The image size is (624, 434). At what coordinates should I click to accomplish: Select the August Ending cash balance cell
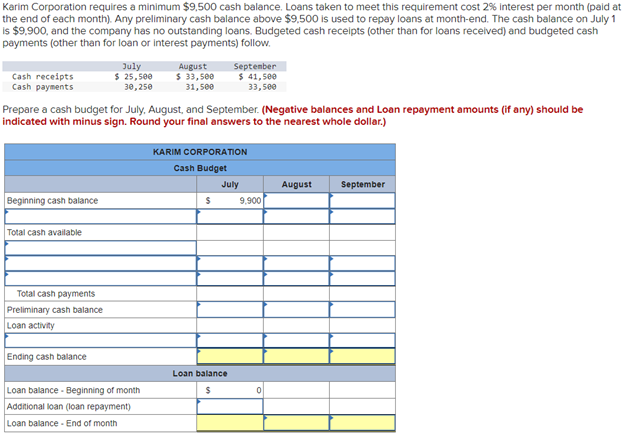(296, 356)
